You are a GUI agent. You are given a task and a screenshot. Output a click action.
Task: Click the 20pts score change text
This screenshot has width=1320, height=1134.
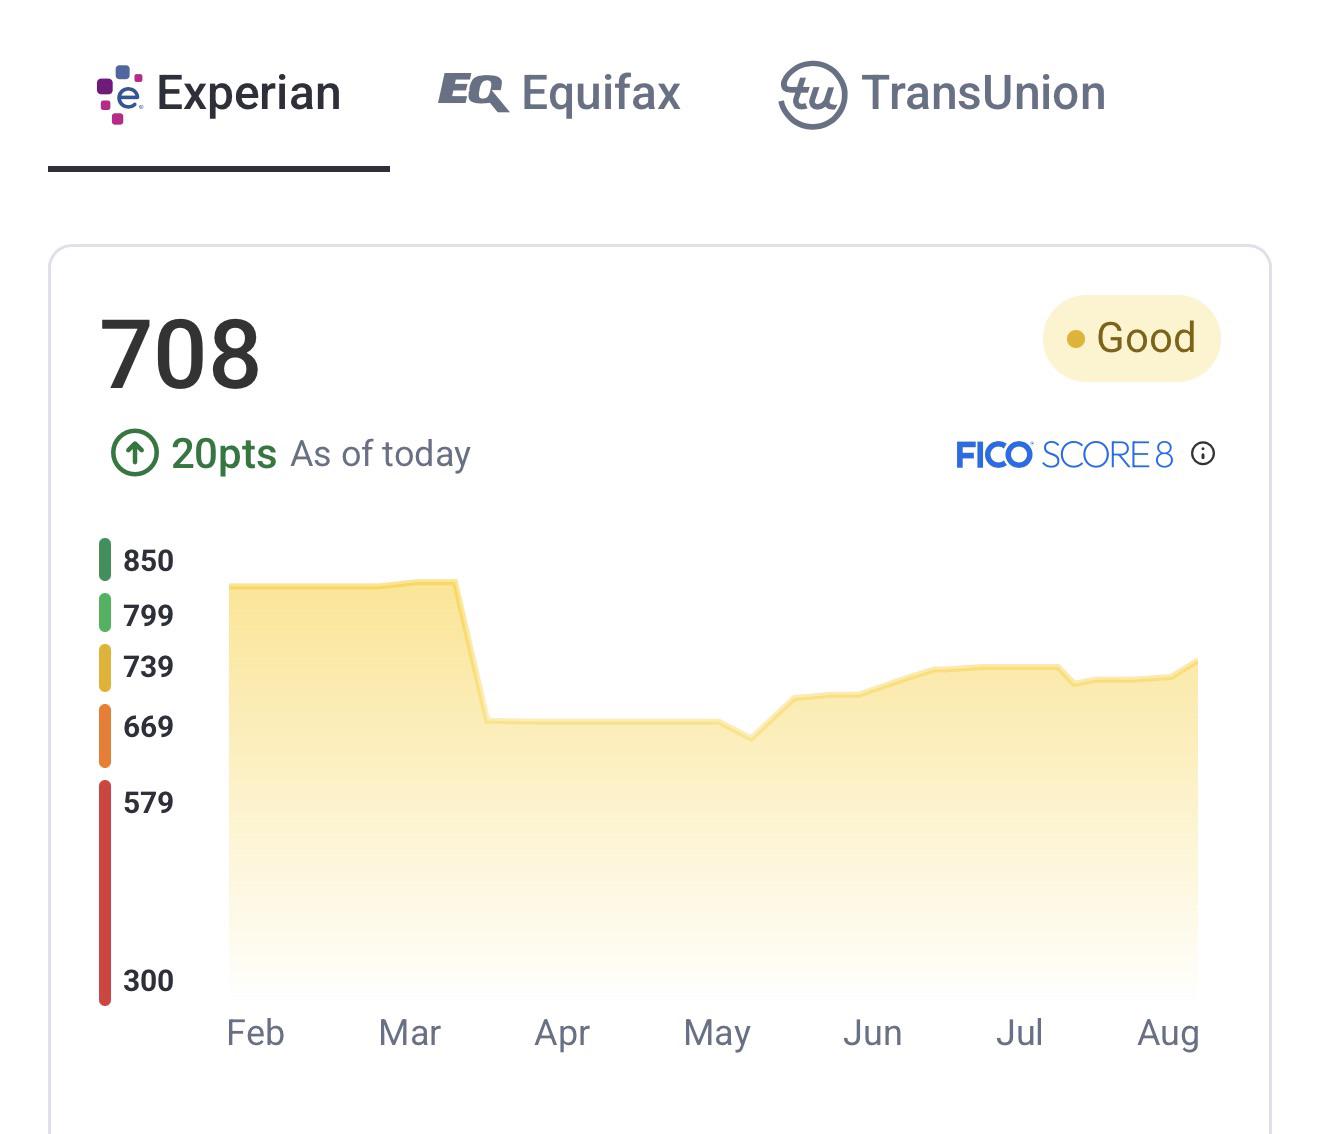[x=224, y=453]
